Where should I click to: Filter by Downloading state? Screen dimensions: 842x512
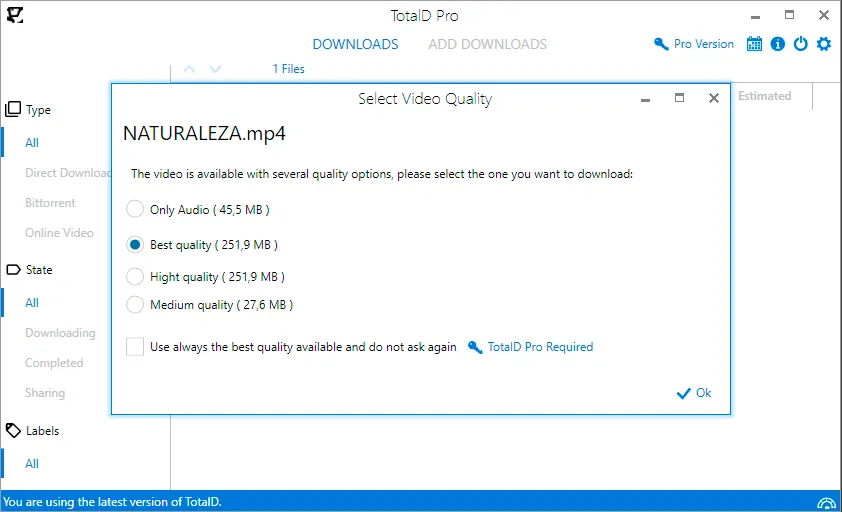tap(60, 333)
